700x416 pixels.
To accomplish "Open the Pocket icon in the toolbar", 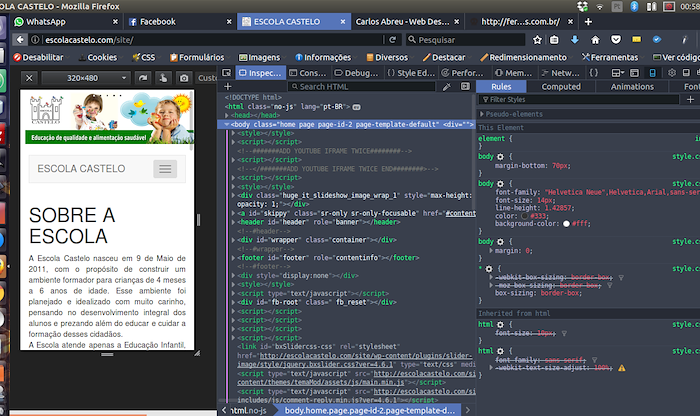I will (x=616, y=40).
